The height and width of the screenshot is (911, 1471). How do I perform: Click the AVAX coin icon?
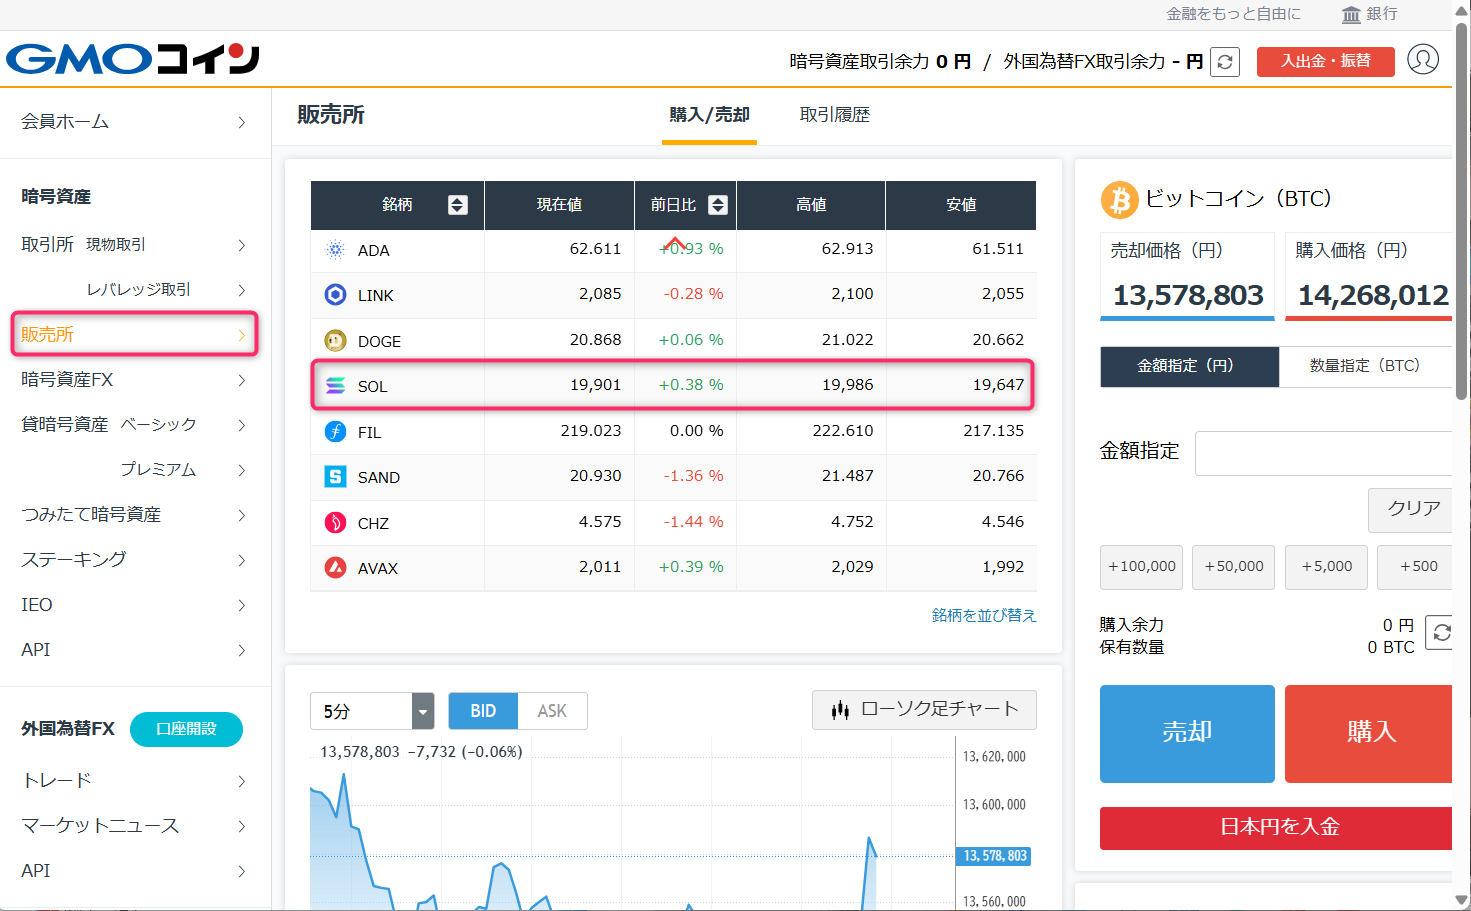[336, 568]
